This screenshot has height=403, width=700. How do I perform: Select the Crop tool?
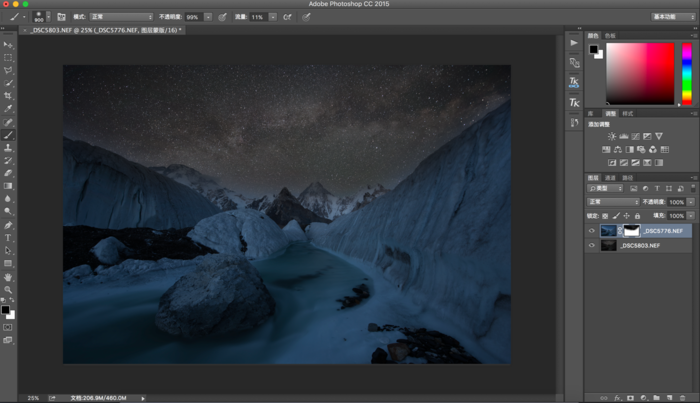[8, 96]
